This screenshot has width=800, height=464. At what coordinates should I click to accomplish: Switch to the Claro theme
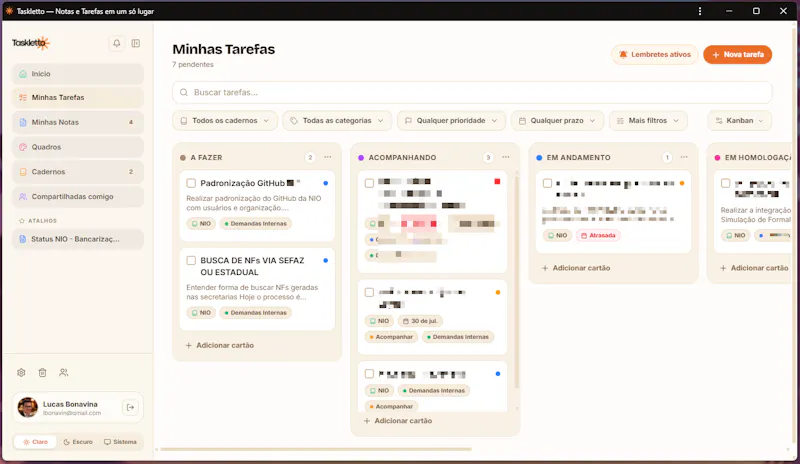pos(35,442)
